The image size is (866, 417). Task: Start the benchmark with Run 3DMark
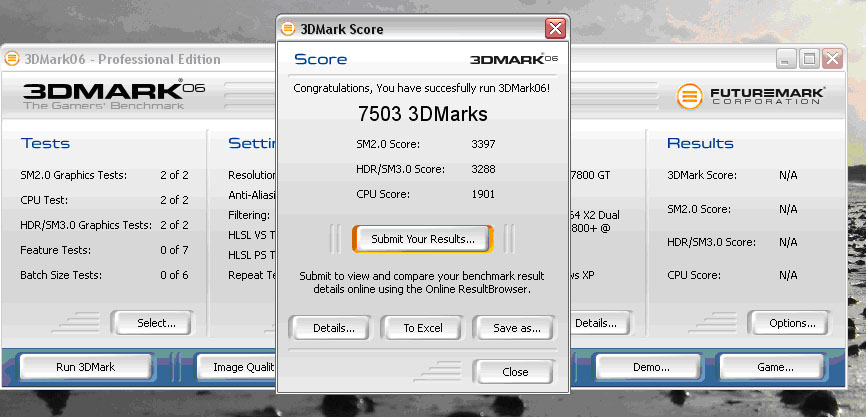(86, 367)
